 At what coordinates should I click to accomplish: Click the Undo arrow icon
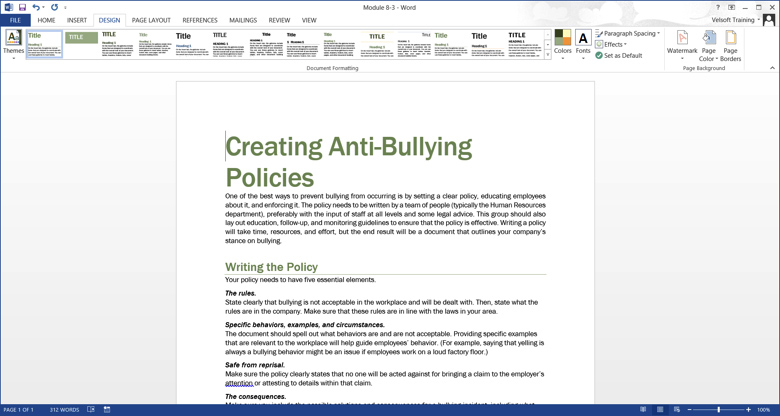36,7
